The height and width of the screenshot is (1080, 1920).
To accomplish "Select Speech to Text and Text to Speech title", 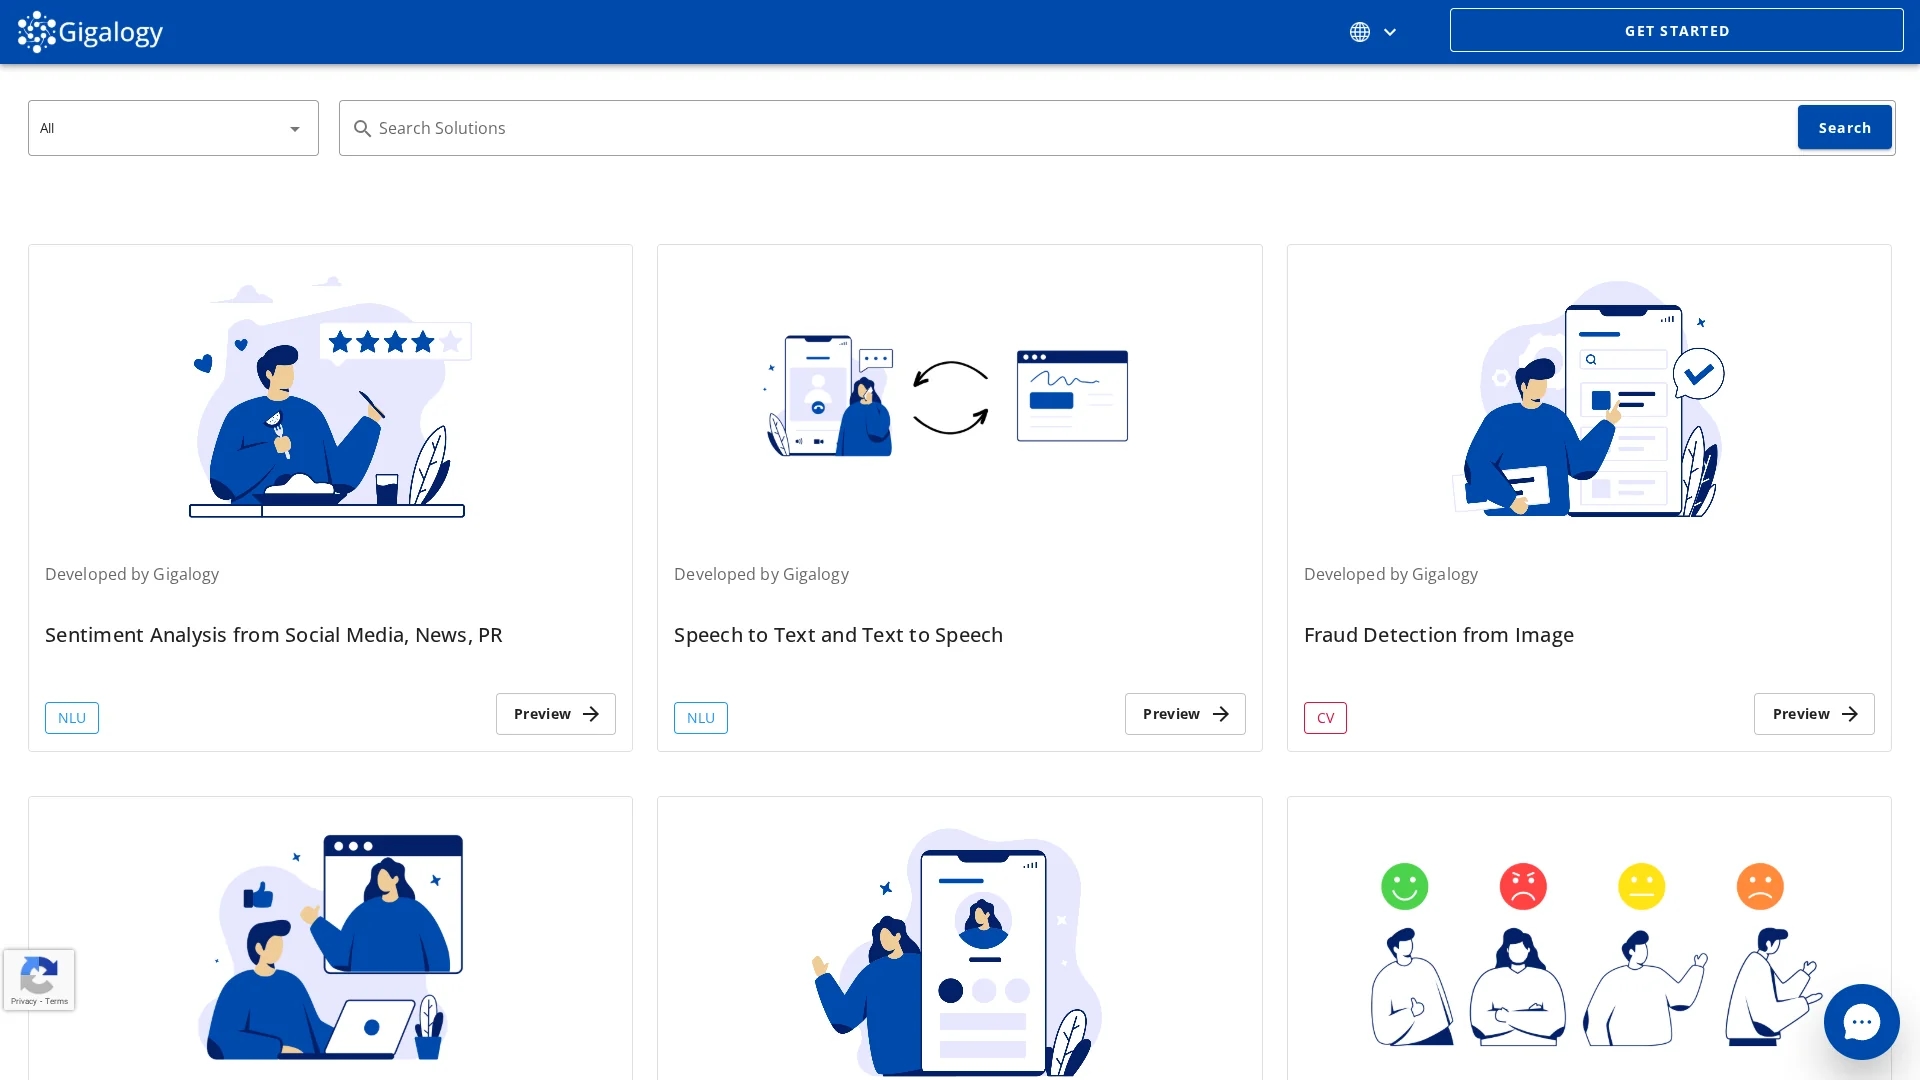I will pyautogui.click(x=838, y=635).
